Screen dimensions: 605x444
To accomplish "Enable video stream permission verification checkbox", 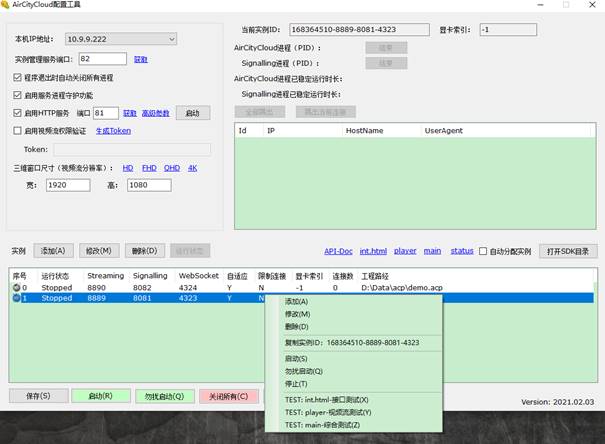I will coord(17,130).
